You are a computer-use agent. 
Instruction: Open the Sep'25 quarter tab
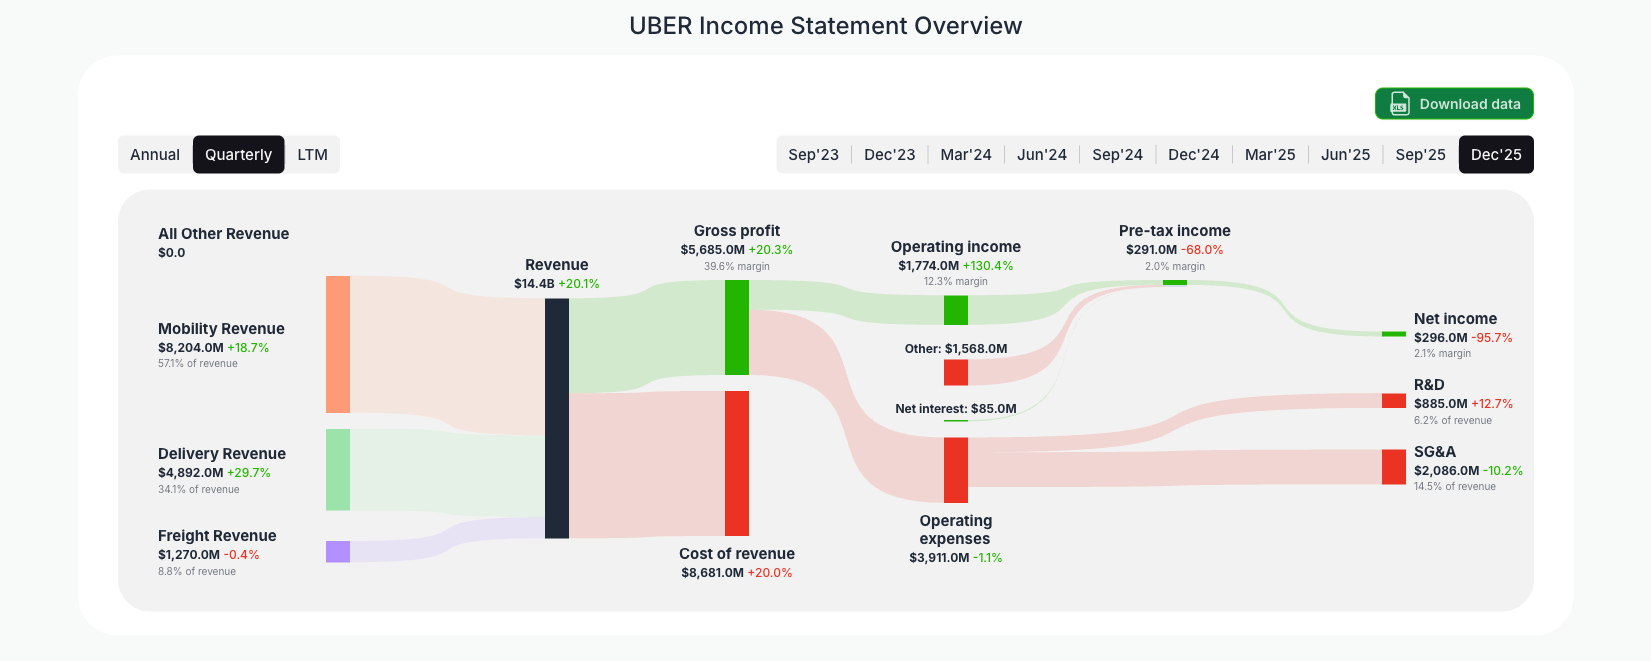tap(1420, 154)
